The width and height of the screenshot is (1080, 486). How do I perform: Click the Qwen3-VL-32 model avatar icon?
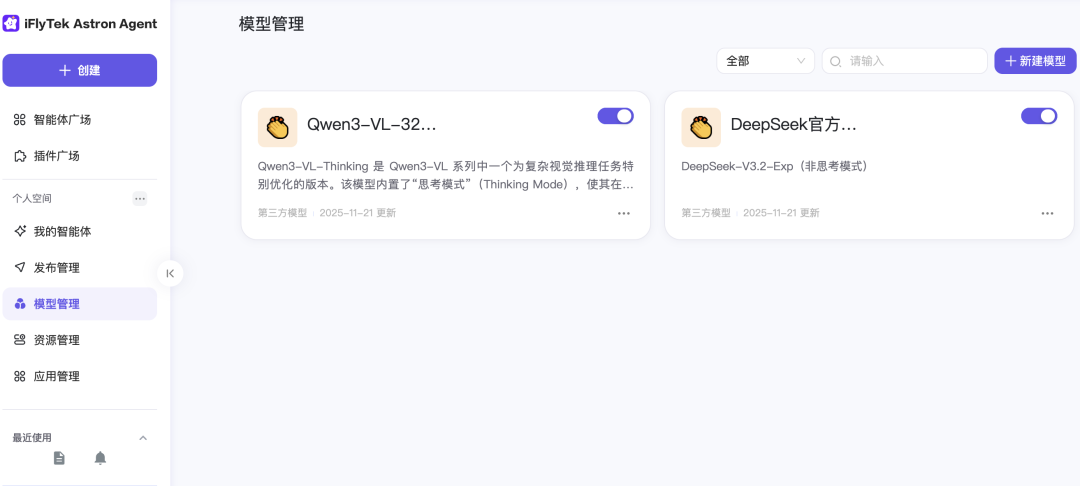pyautogui.click(x=278, y=127)
